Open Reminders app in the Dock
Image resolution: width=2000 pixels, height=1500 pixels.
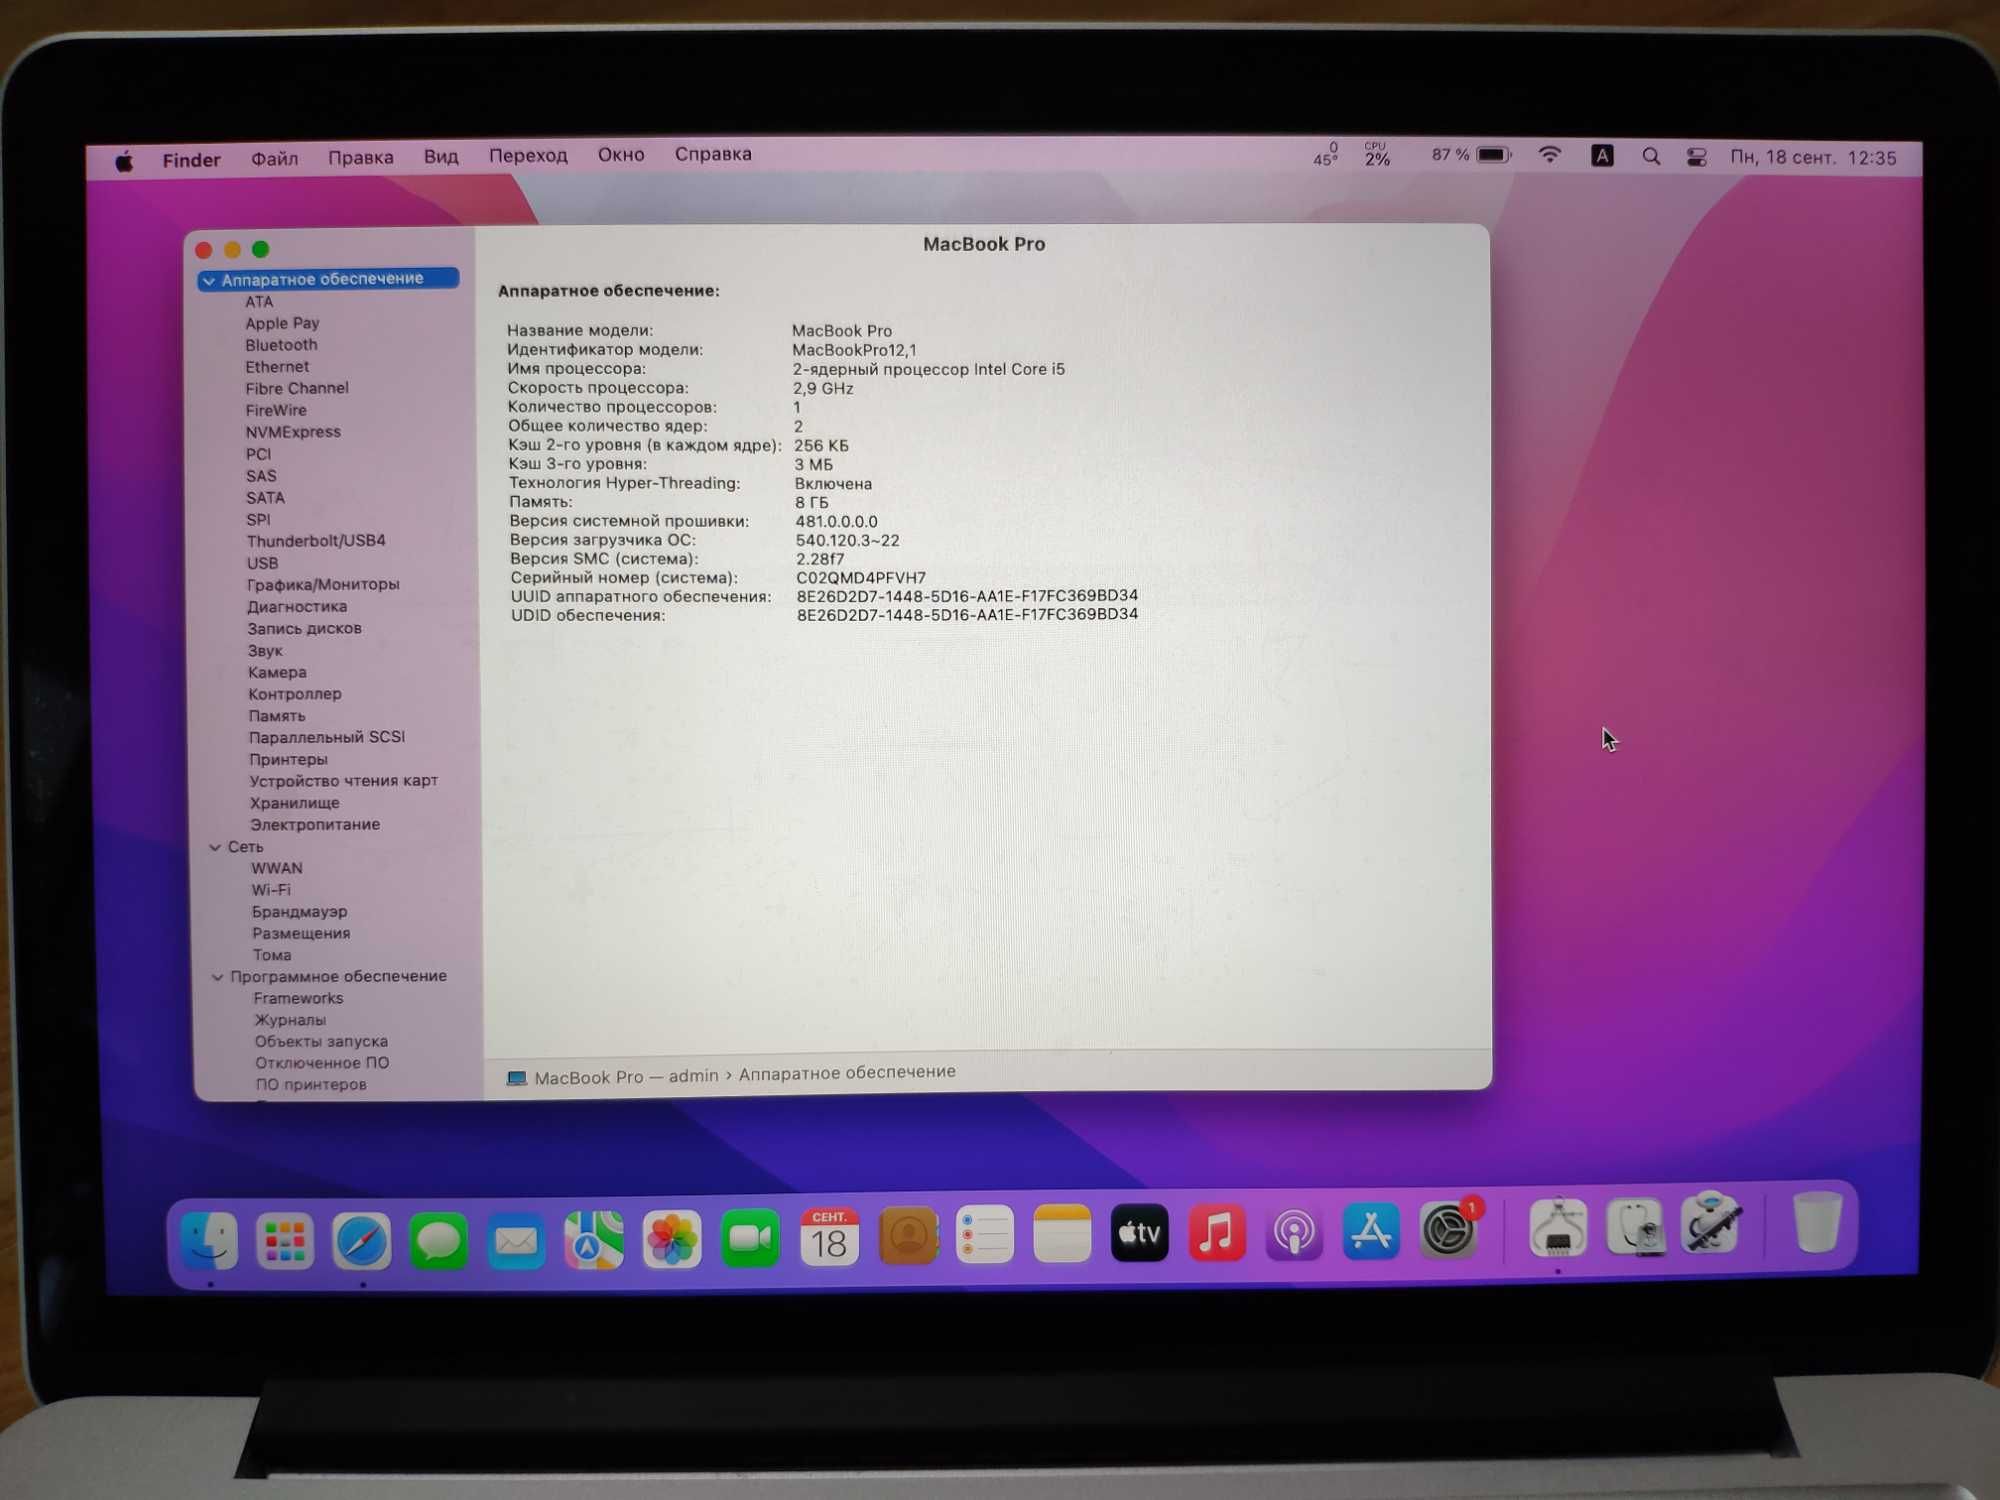pyautogui.click(x=985, y=1235)
